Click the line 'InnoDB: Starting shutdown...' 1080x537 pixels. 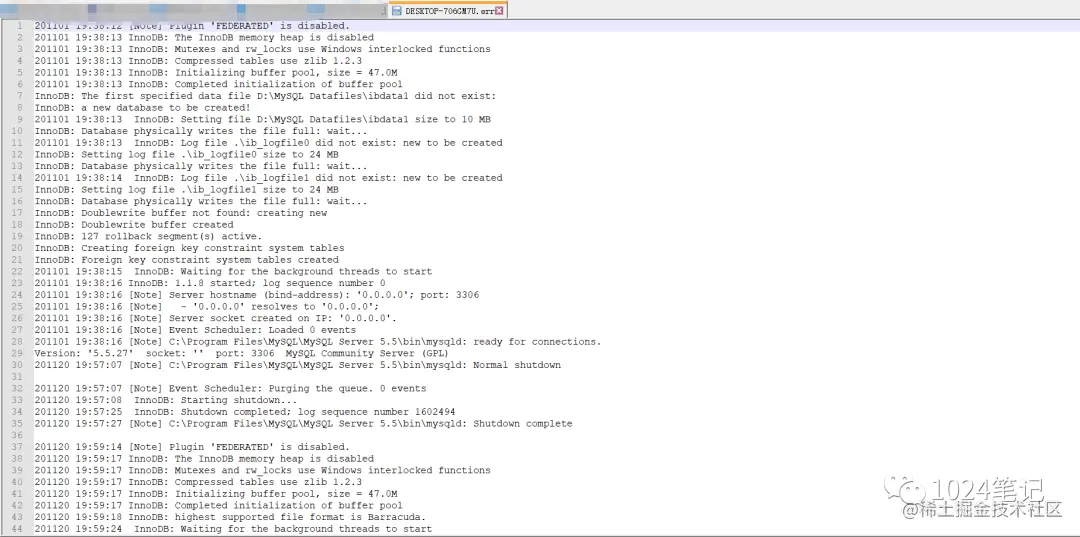coord(166,400)
